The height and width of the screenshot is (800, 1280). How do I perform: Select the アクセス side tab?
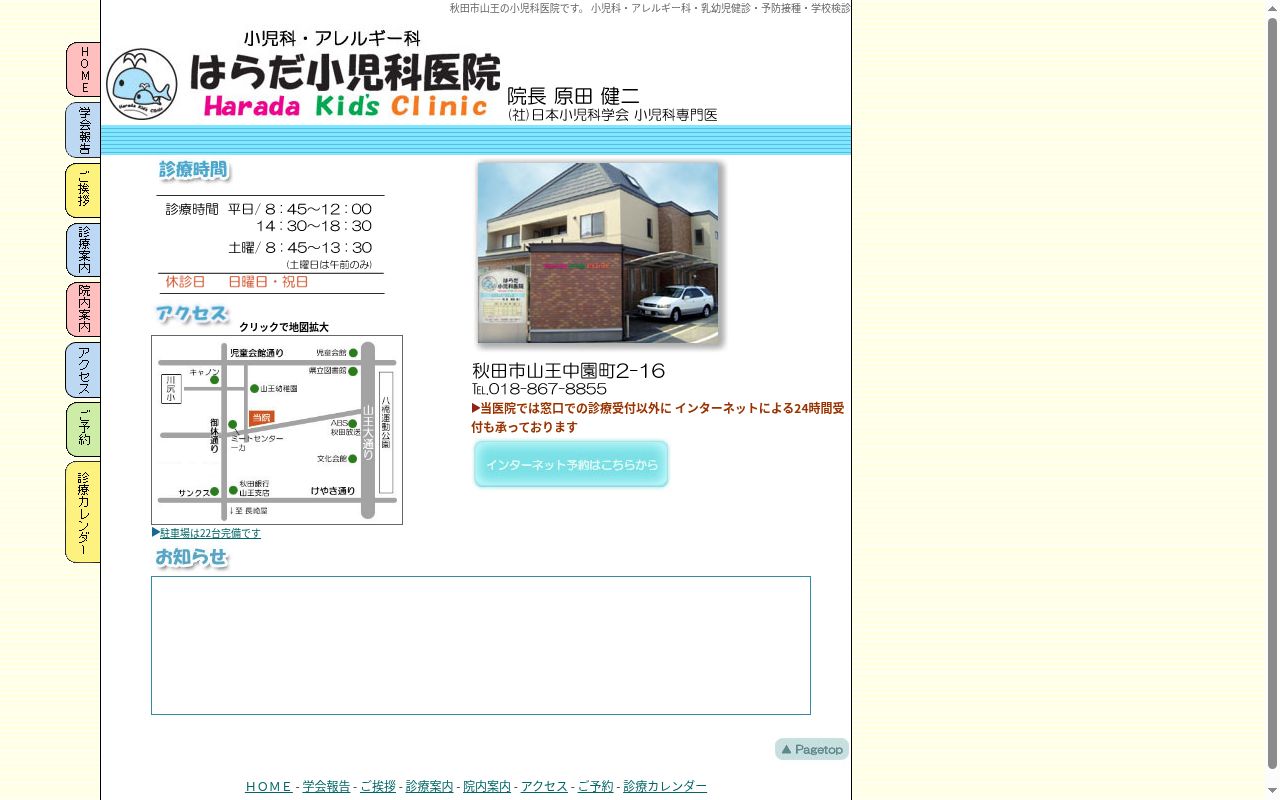pos(83,370)
